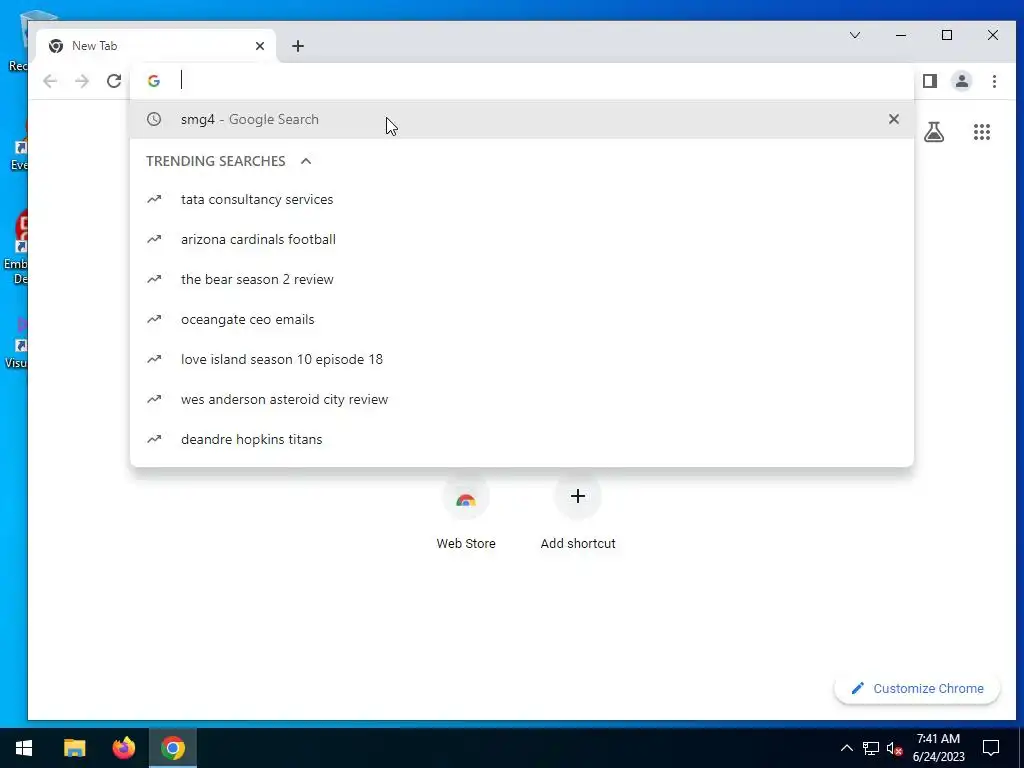Open the Chrome profile avatar
Screen dimensions: 1024x768
coord(962,81)
